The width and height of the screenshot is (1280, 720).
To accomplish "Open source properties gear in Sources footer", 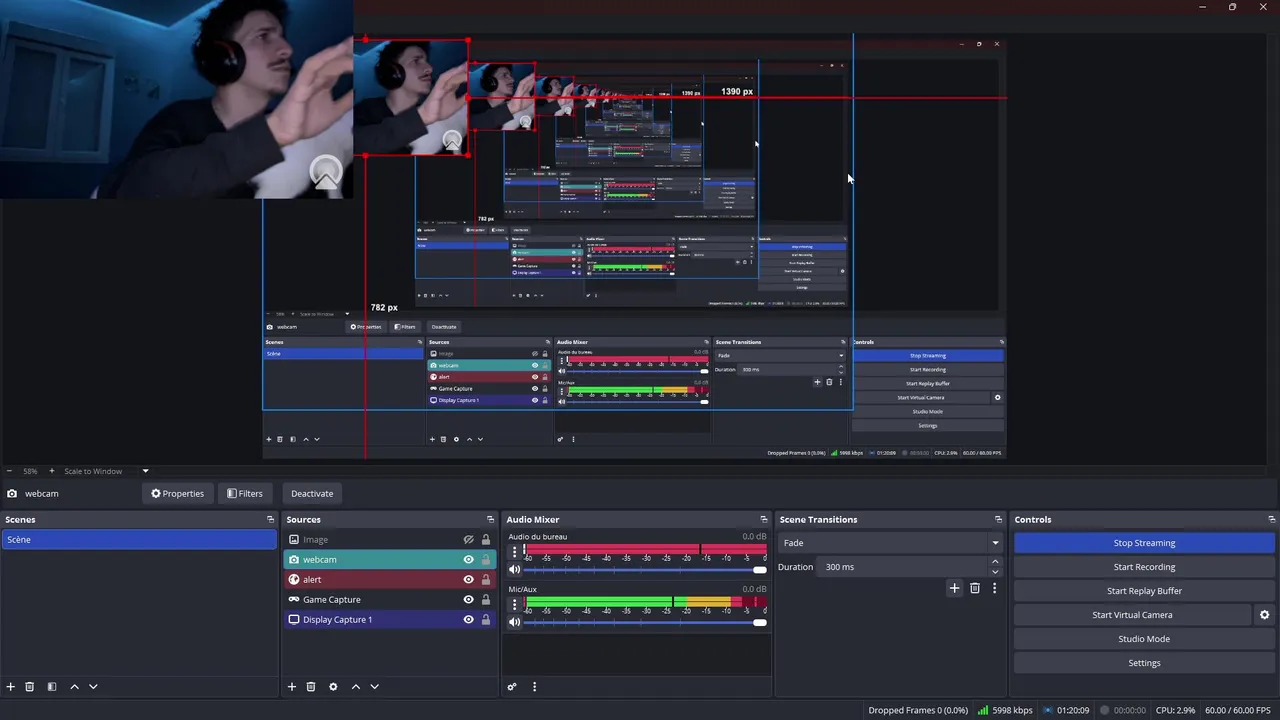I will pyautogui.click(x=333, y=687).
